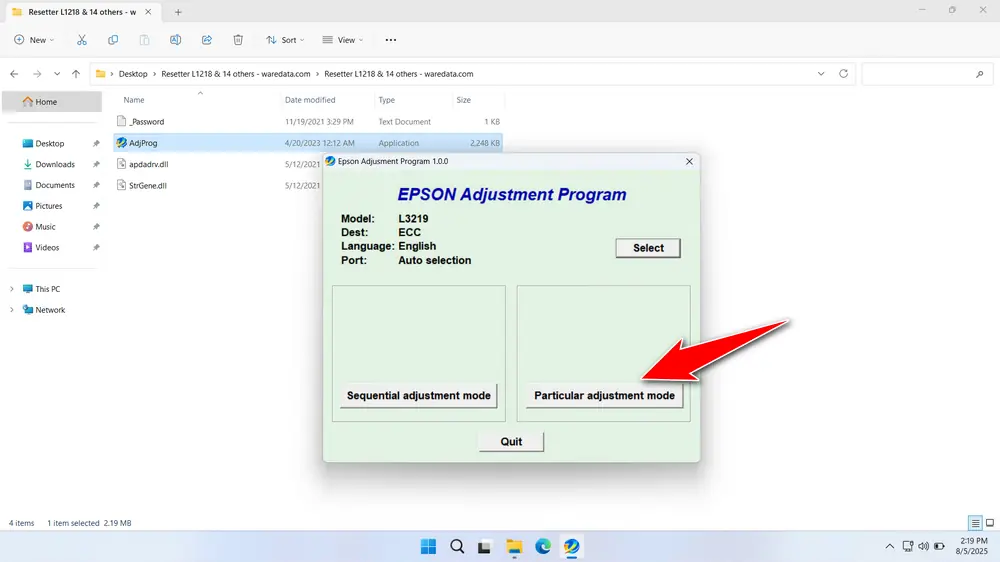Screen dimensions: 1000x562
Task: Refresh the current folder
Action: coord(843,74)
